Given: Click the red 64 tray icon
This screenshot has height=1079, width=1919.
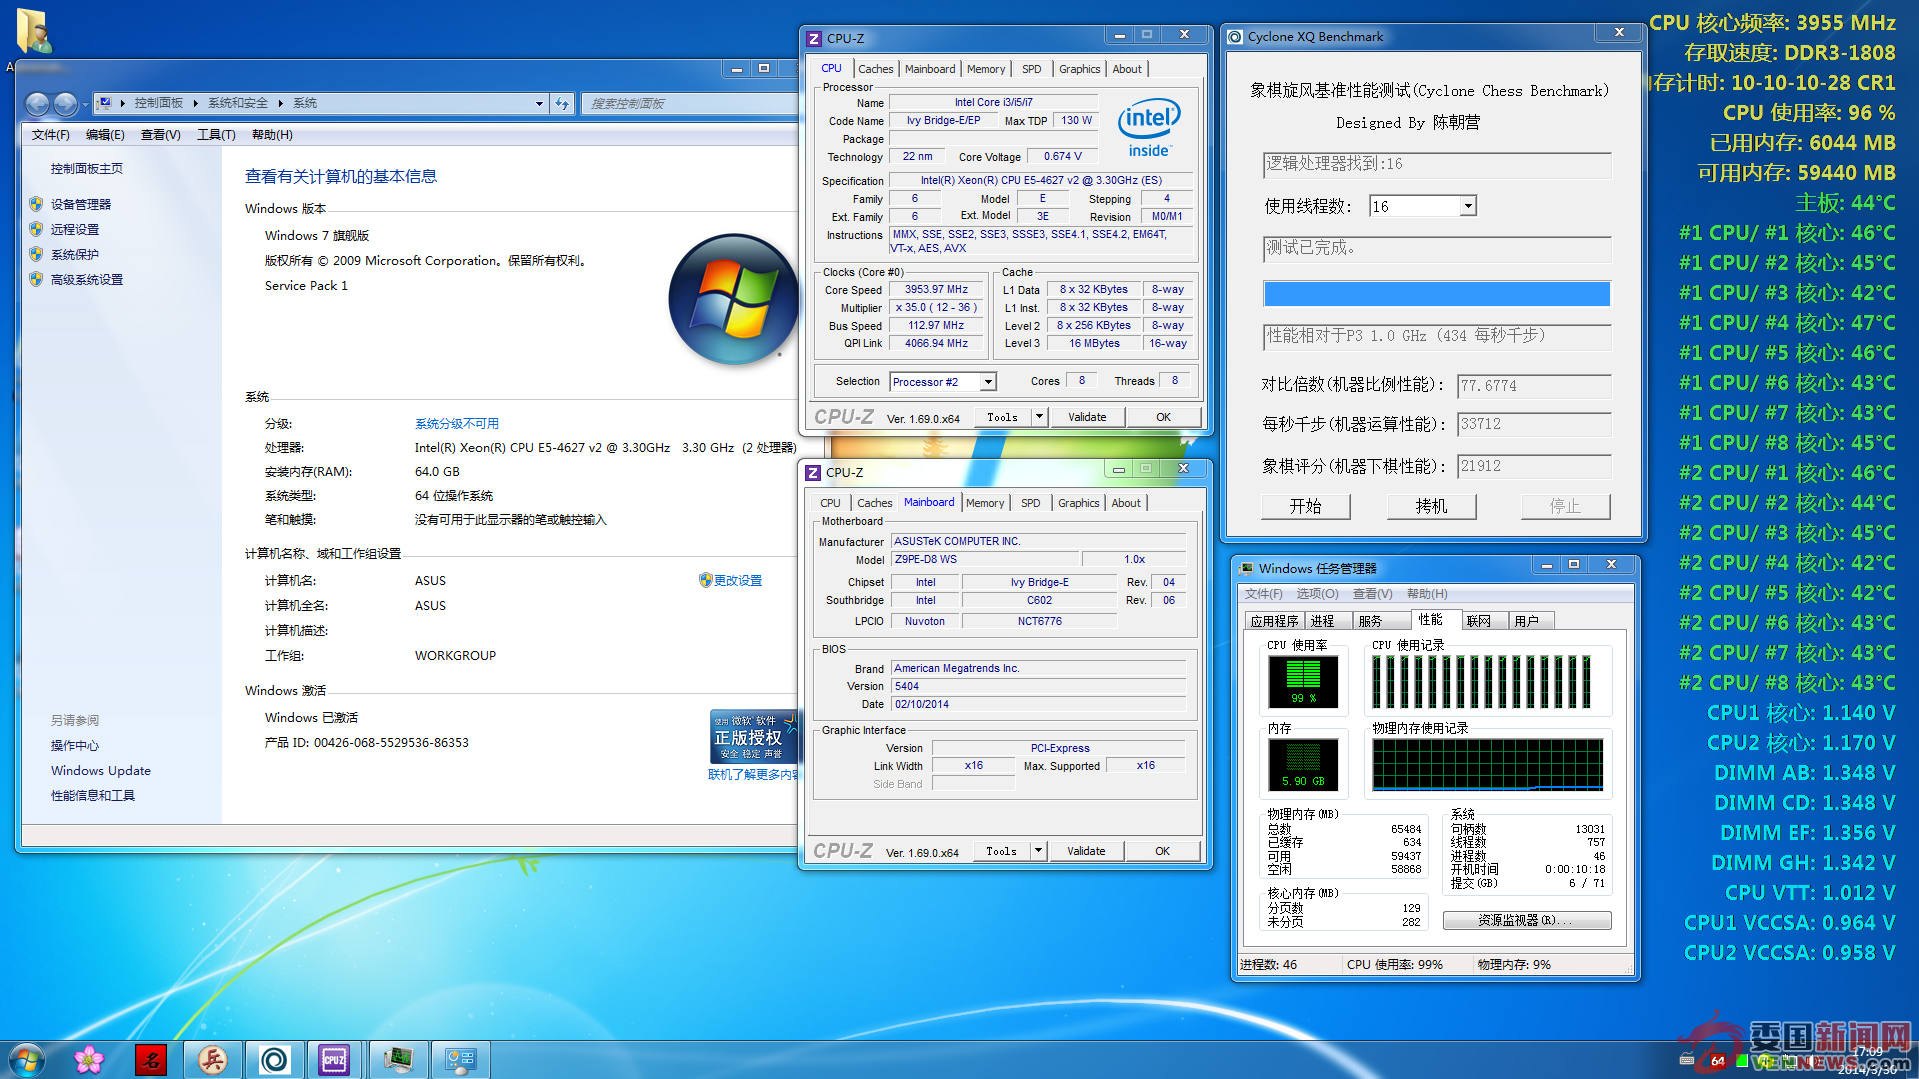Looking at the screenshot, I should pyautogui.click(x=1718, y=1061).
